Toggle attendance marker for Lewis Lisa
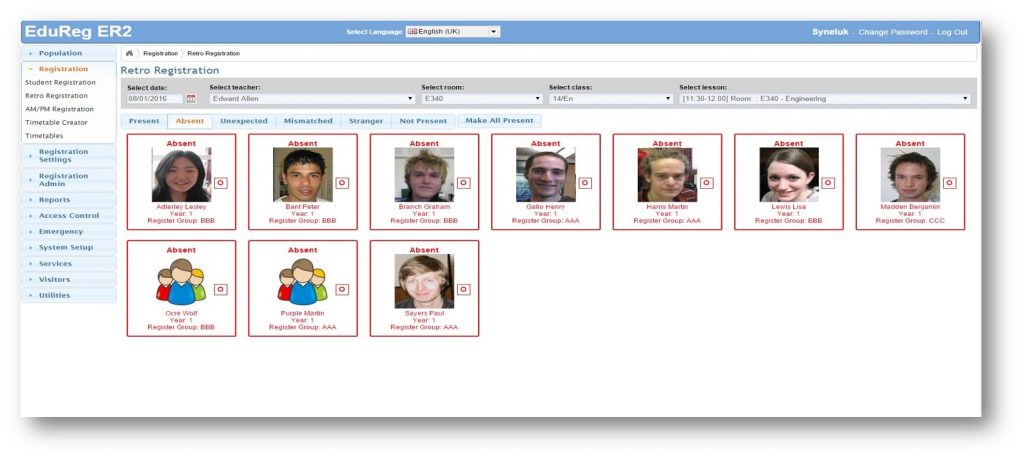This screenshot has width=1024, height=459. tap(828, 183)
